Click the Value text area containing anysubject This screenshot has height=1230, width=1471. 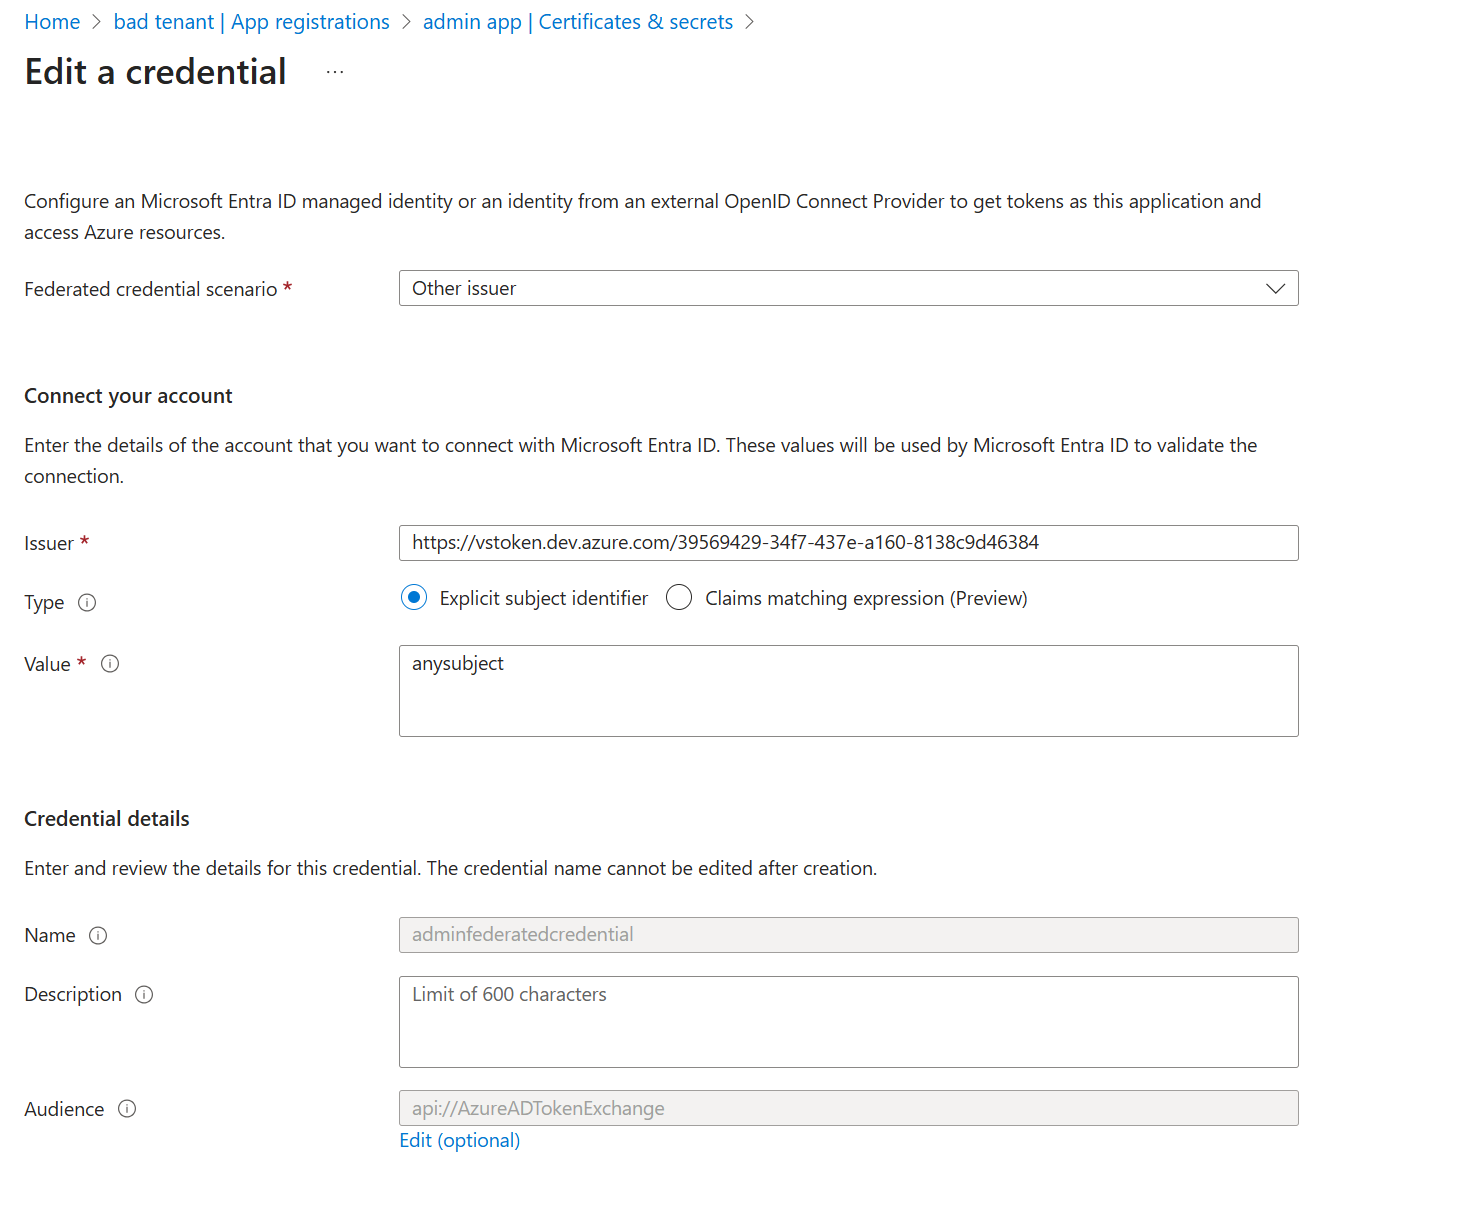coord(848,691)
